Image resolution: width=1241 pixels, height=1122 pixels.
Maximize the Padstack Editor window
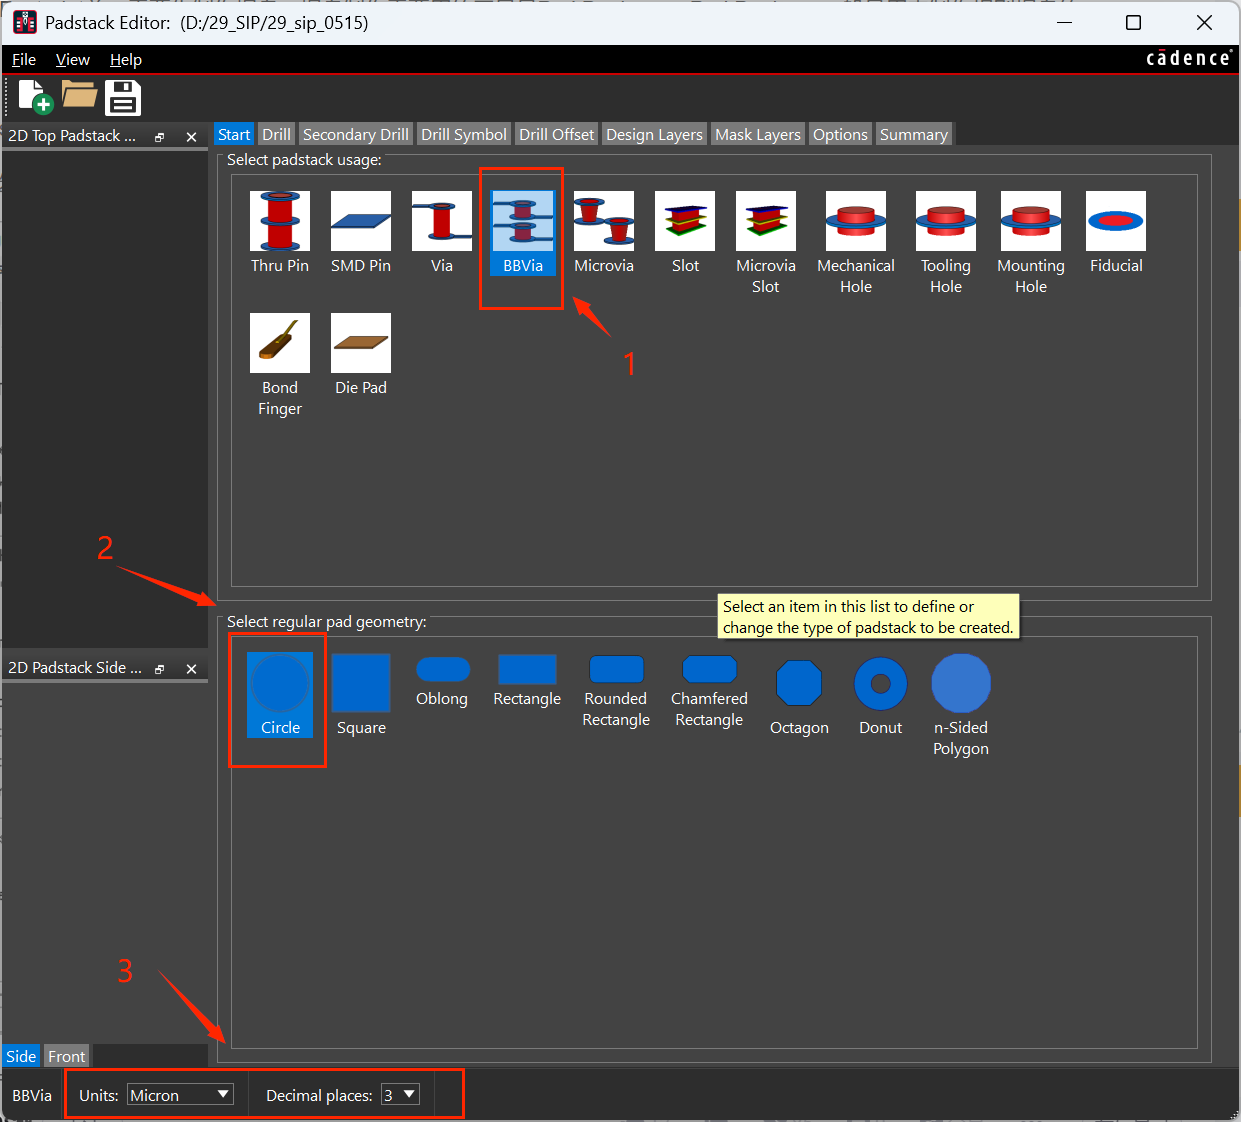[x=1133, y=22]
